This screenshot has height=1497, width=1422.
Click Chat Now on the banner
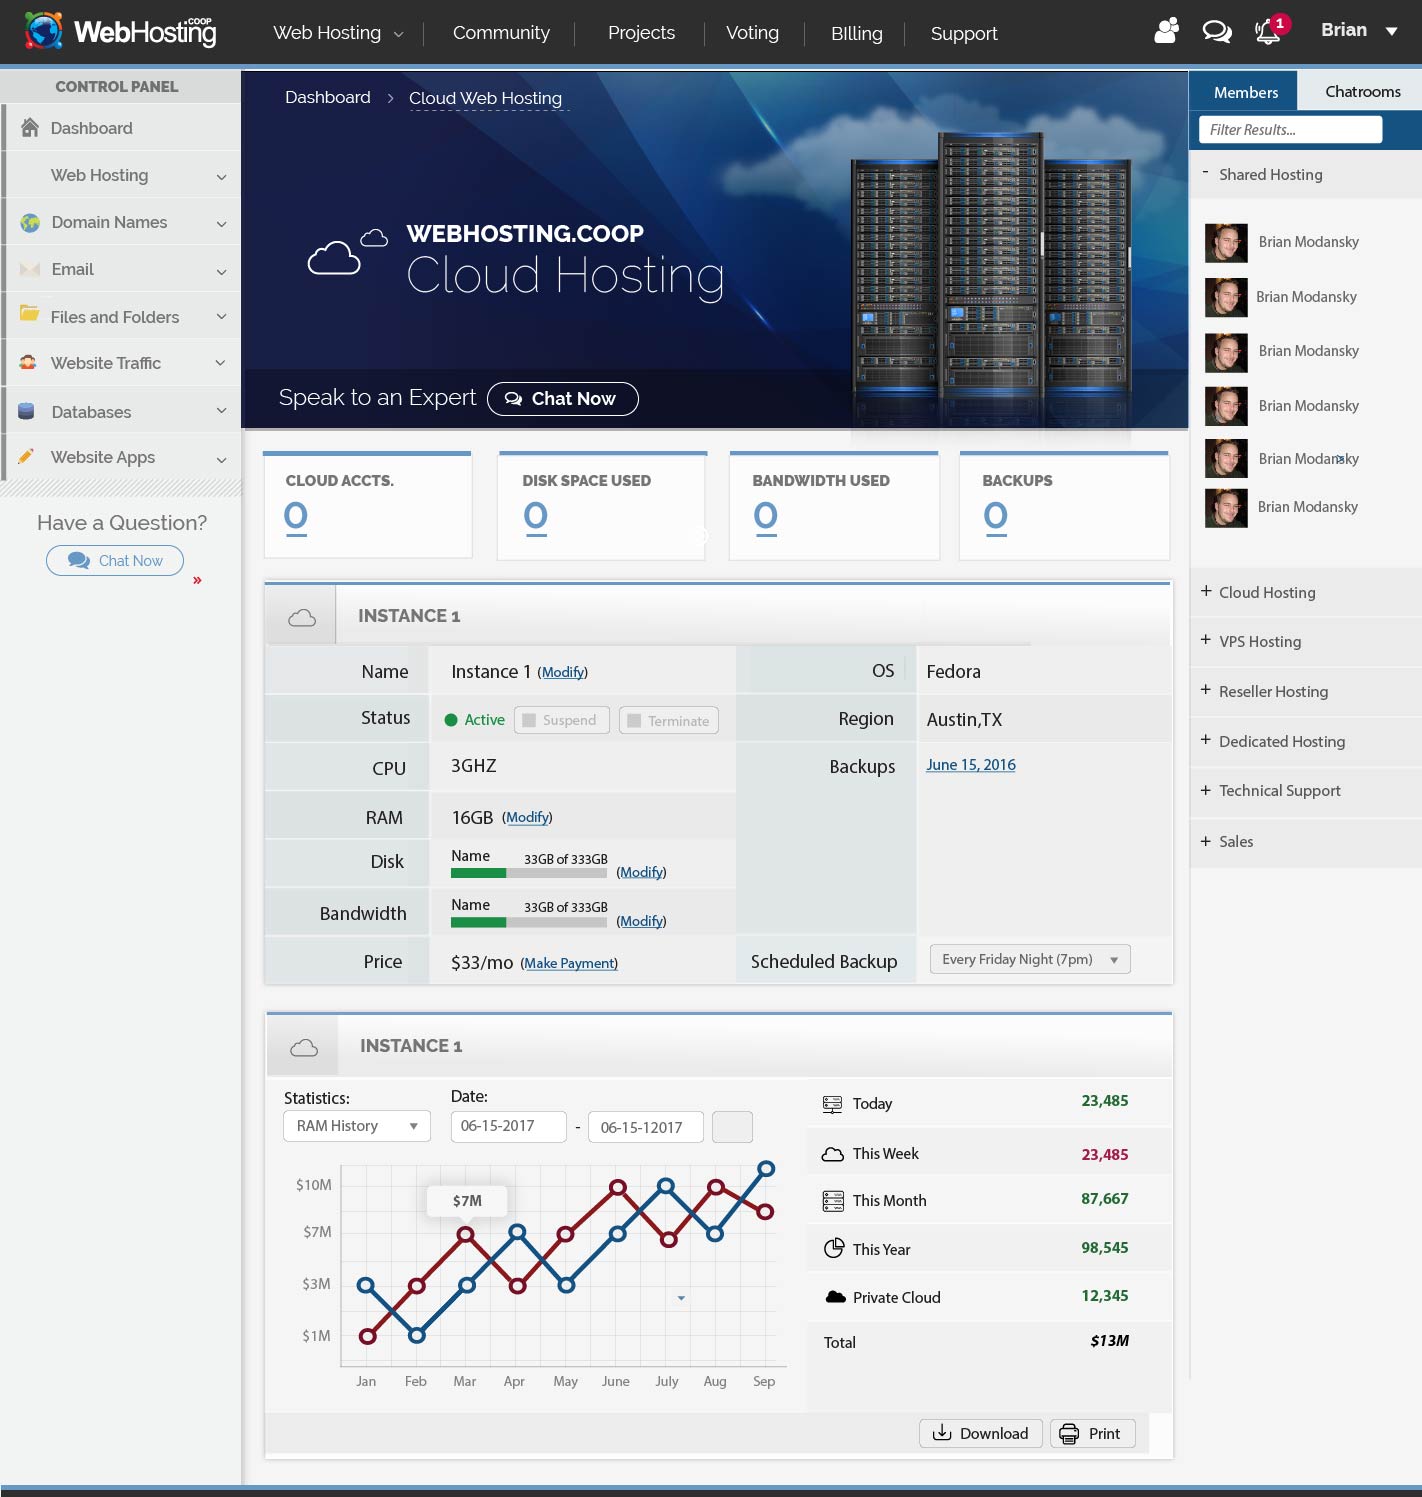pyautogui.click(x=562, y=398)
